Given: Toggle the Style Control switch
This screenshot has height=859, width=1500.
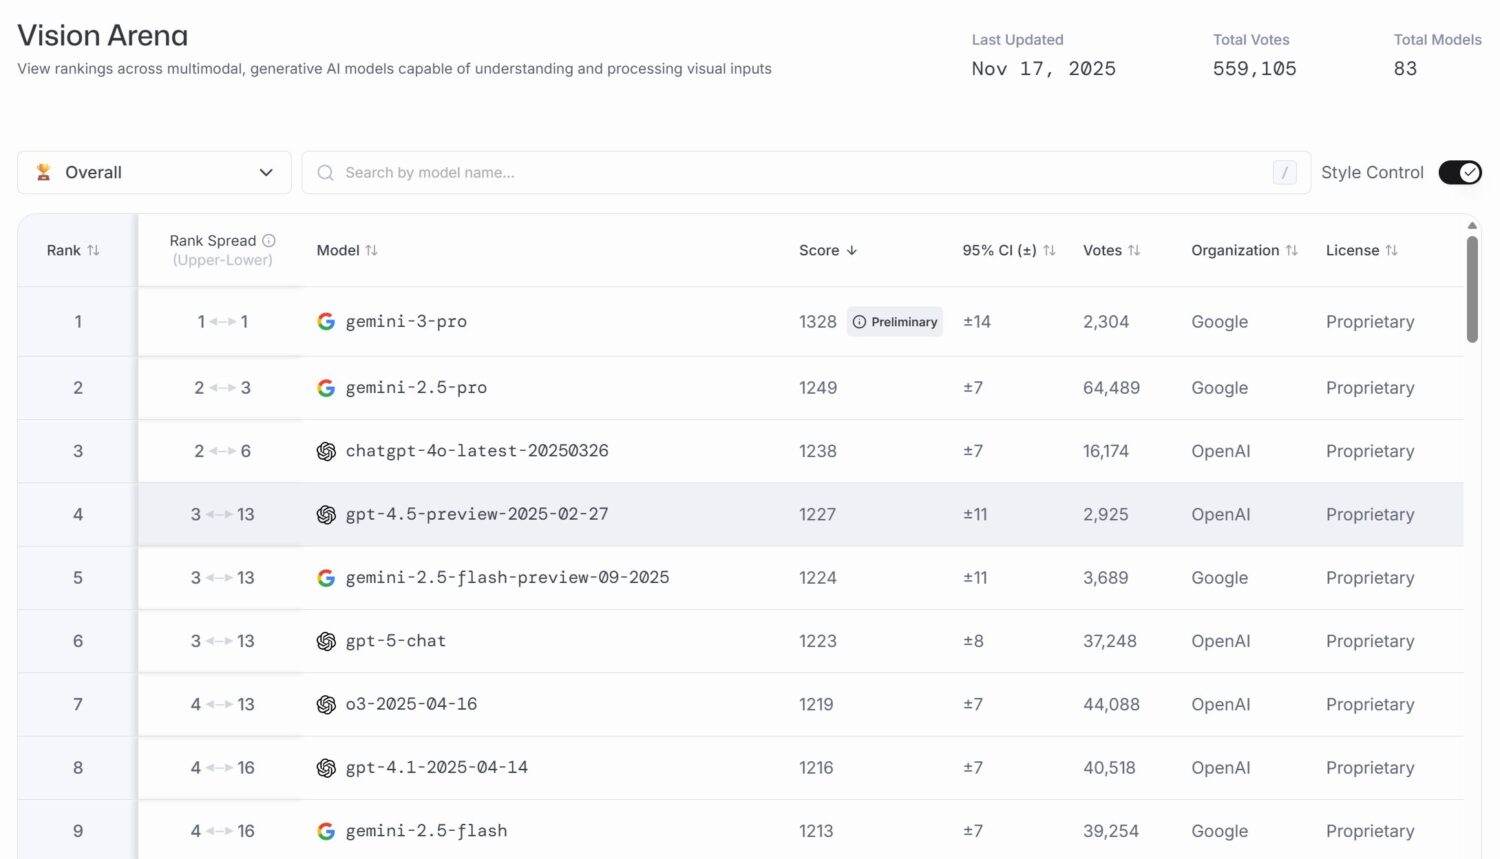Looking at the screenshot, I should point(1460,172).
